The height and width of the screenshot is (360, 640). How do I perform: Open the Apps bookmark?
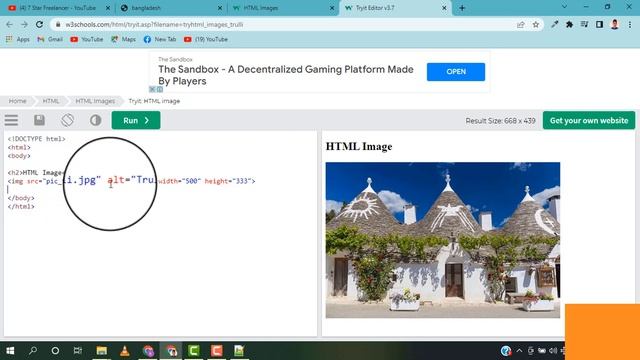coord(18,39)
